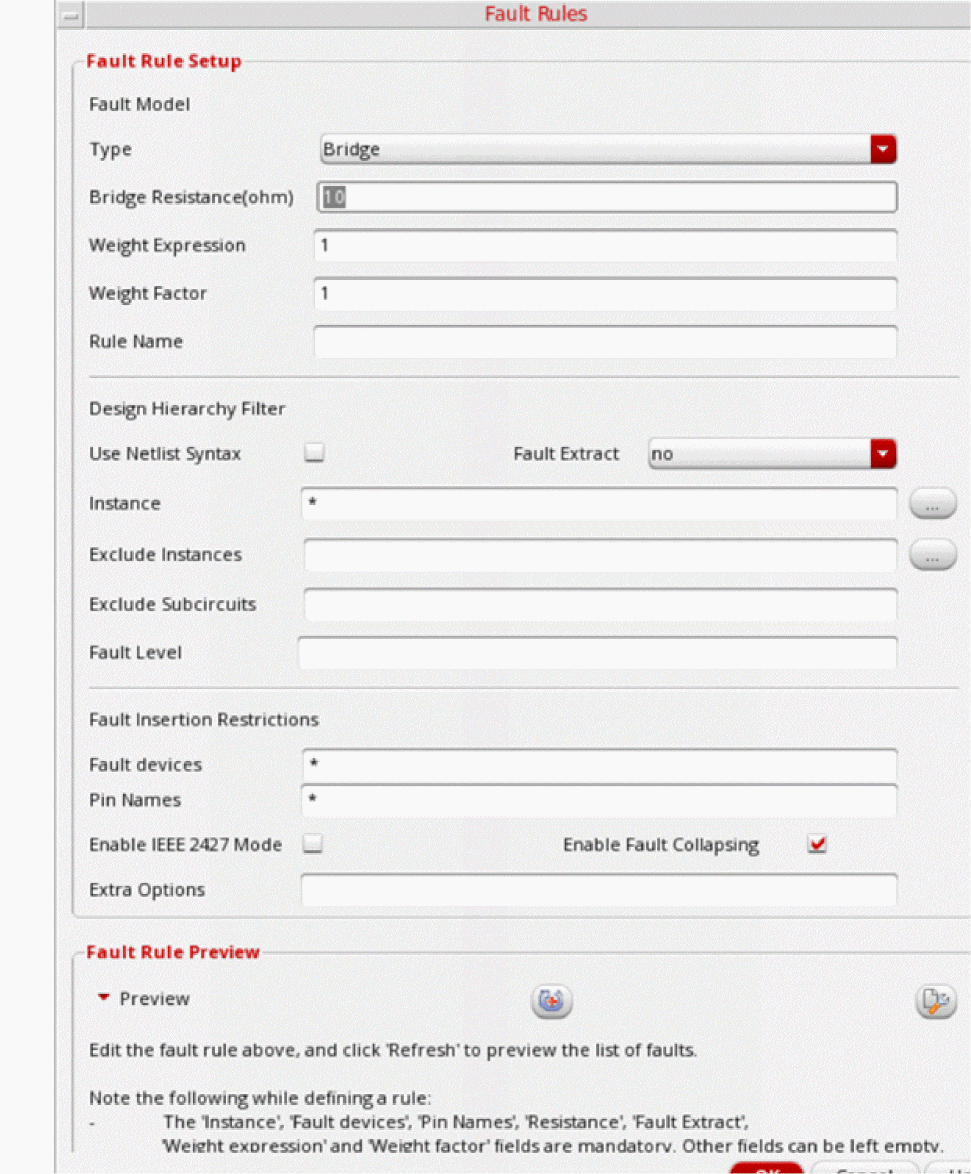Click the Fault Rule Preview heading

173,952
